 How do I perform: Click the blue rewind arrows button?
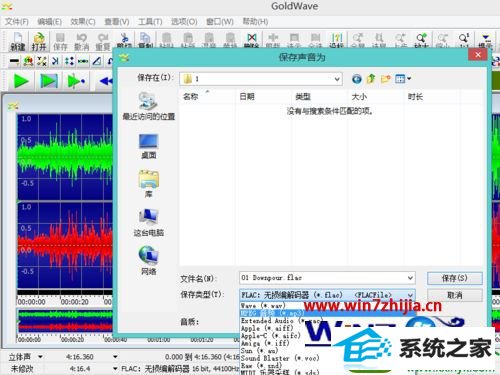pyautogui.click(x=106, y=81)
